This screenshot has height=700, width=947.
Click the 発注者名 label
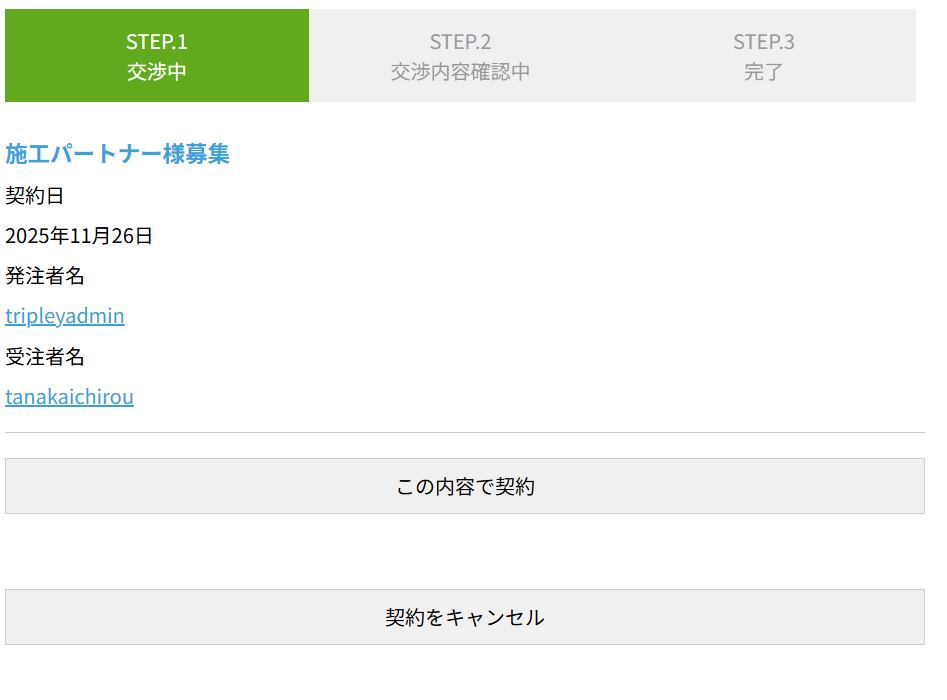[45, 276]
